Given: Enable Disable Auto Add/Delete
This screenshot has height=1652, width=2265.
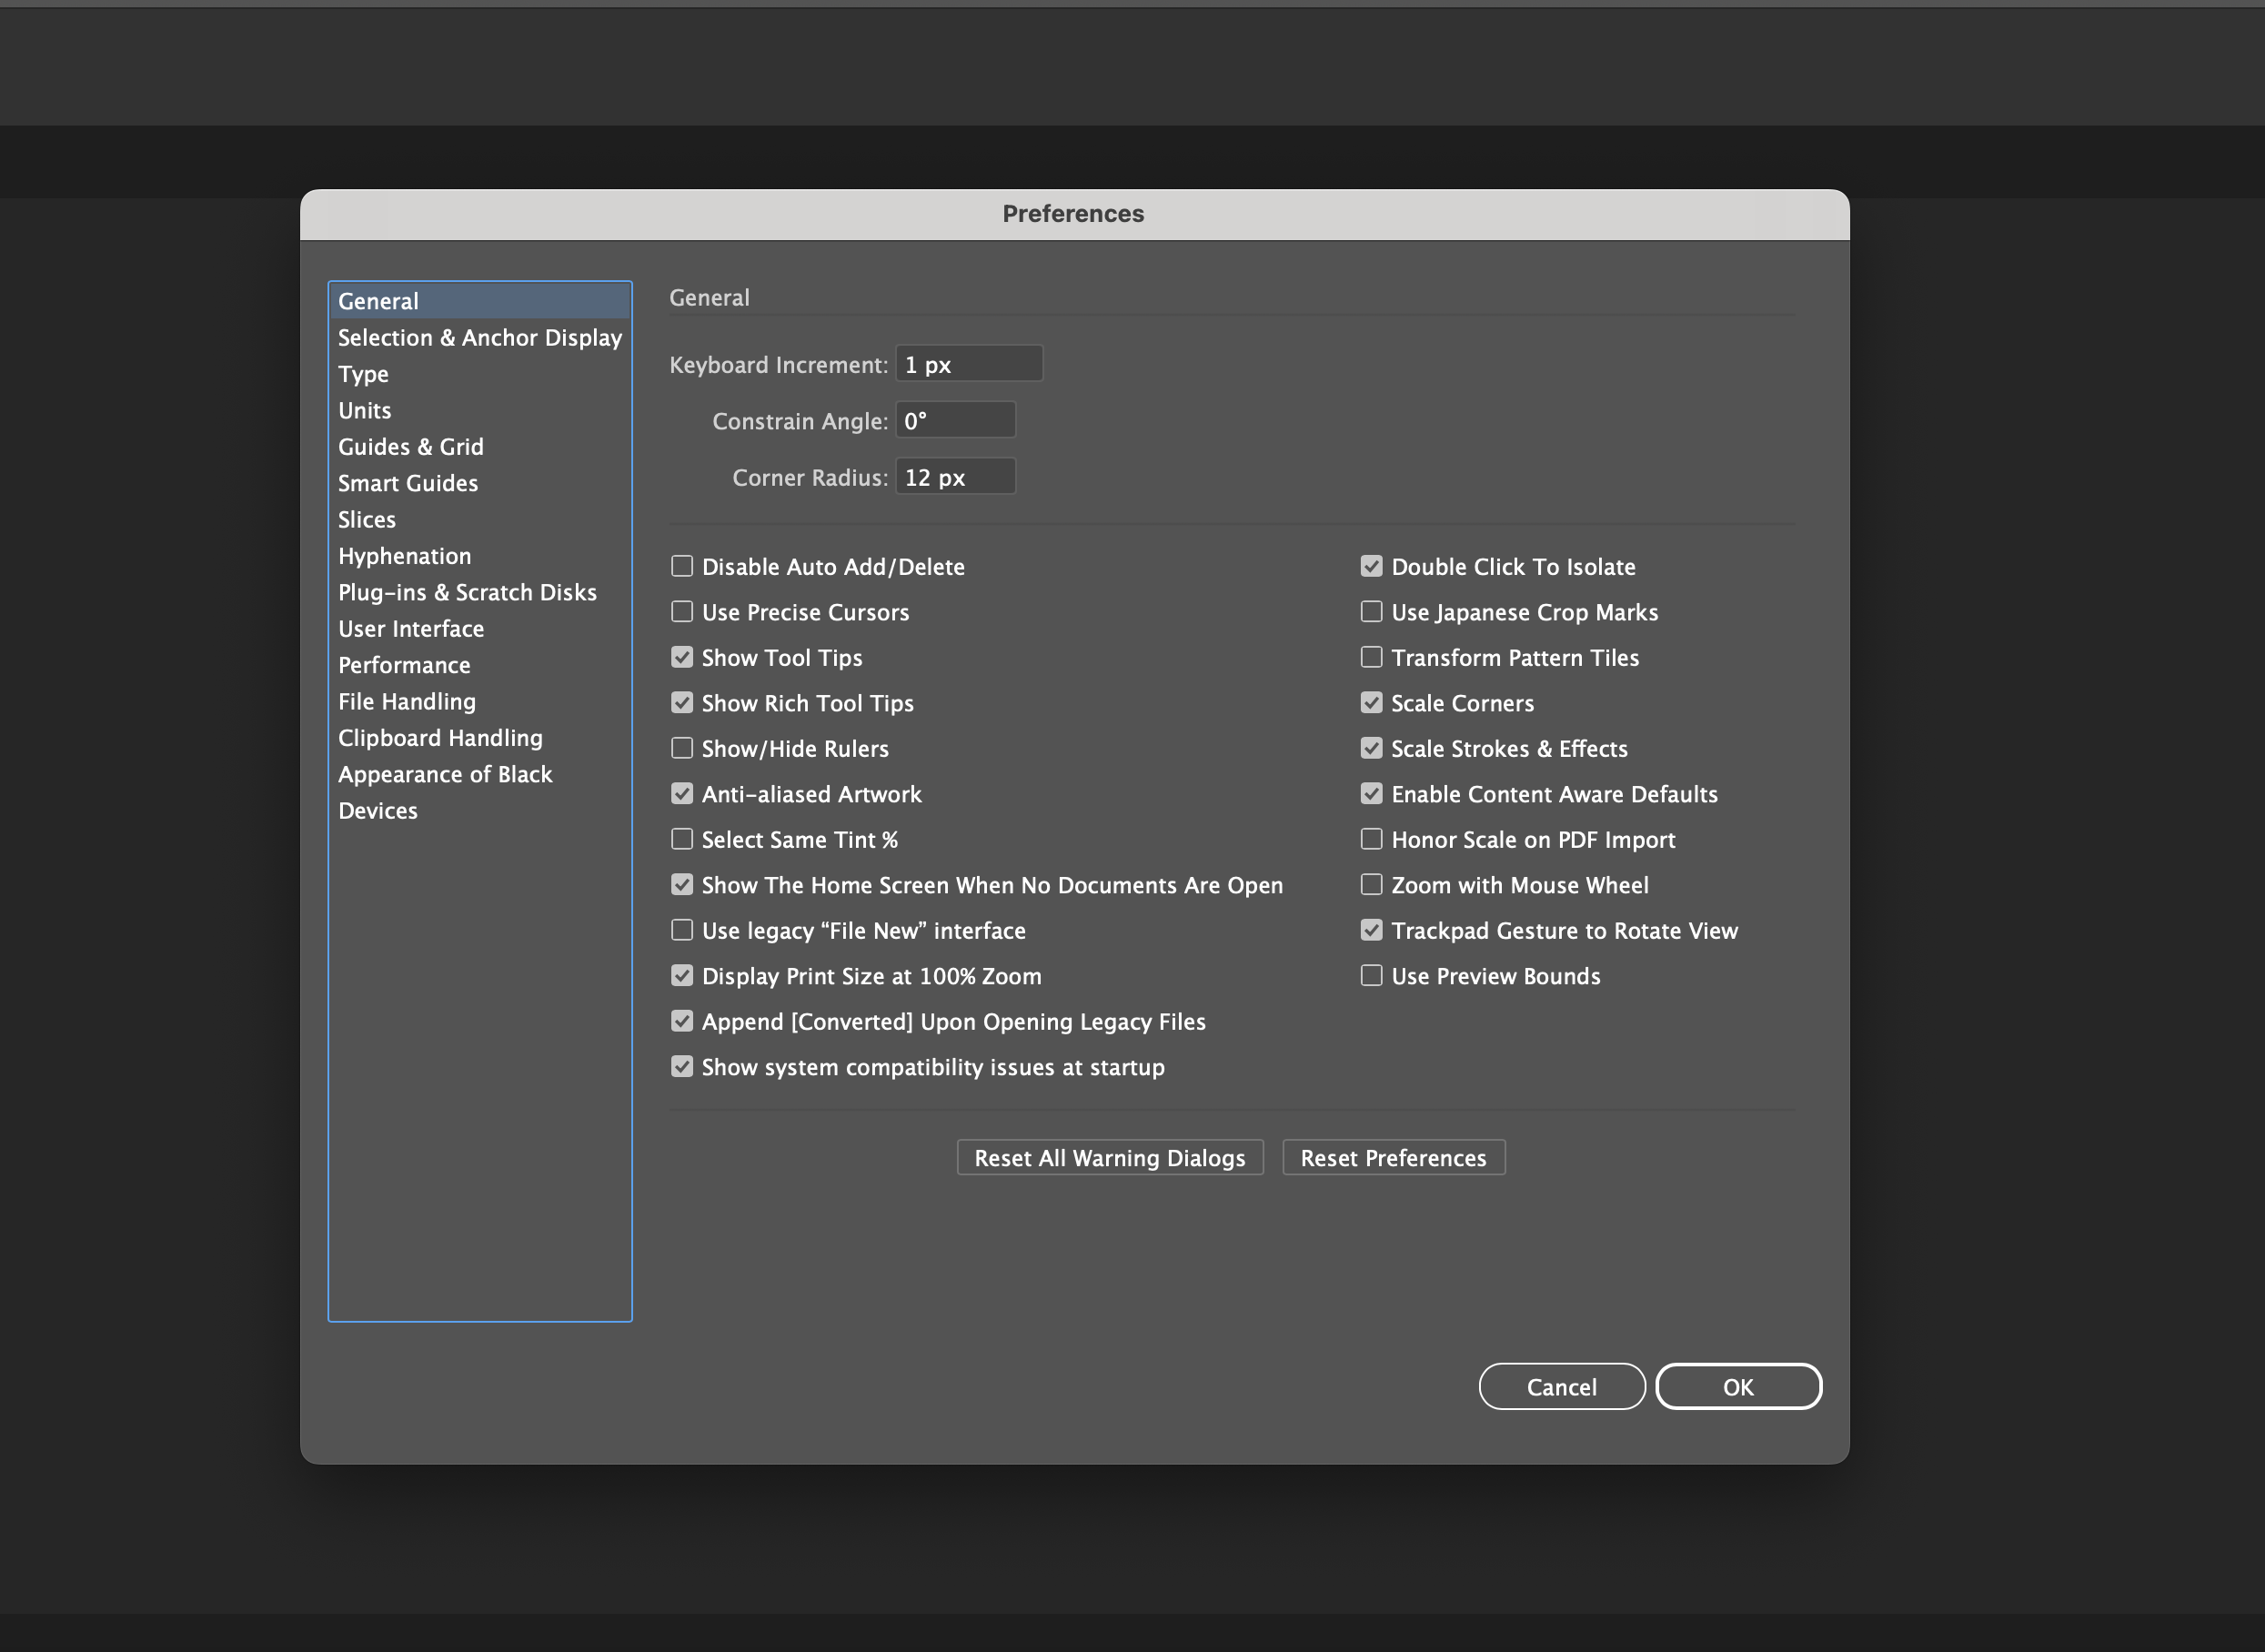Looking at the screenshot, I should (x=682, y=565).
